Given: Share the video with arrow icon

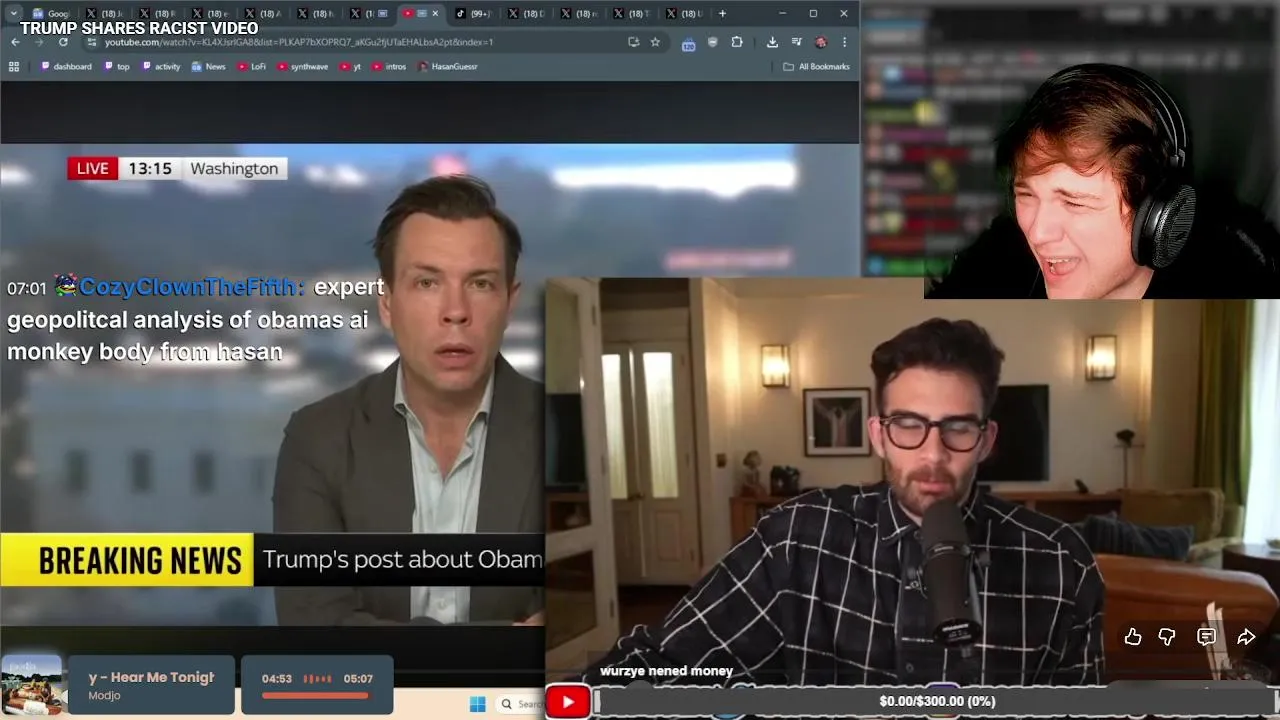Looking at the screenshot, I should pos(1246,637).
